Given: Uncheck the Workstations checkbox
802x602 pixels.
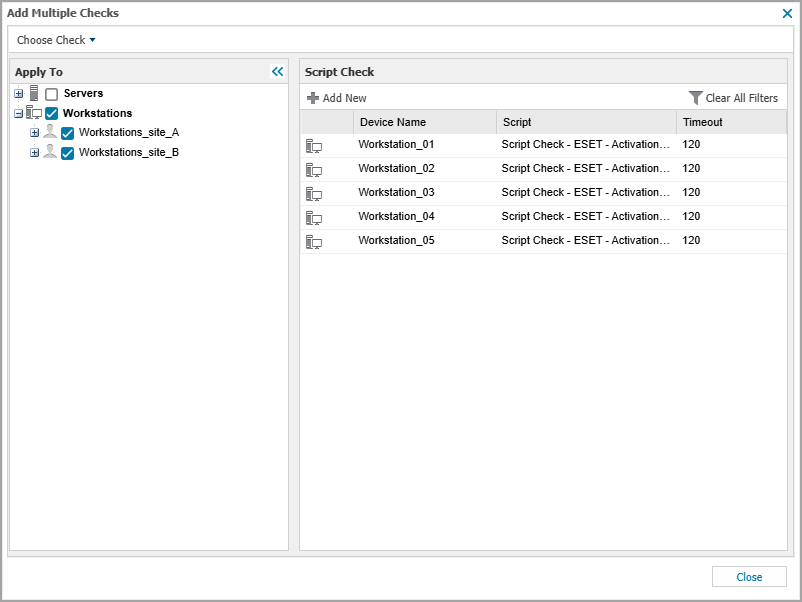Looking at the screenshot, I should (52, 114).
